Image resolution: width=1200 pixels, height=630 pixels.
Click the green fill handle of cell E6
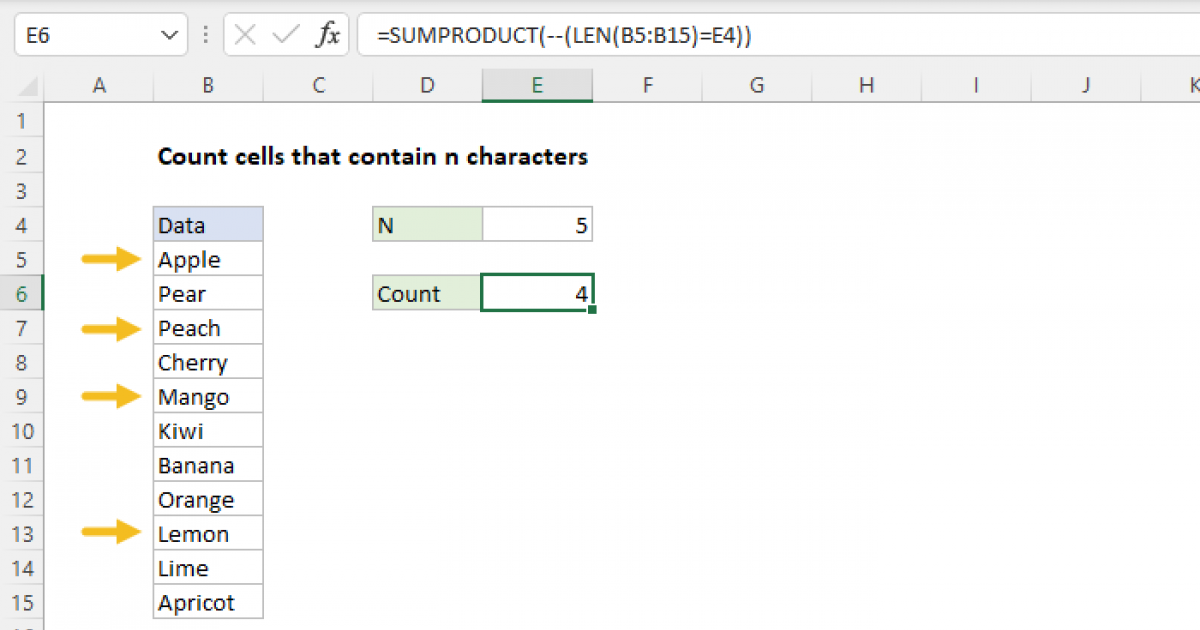click(592, 311)
